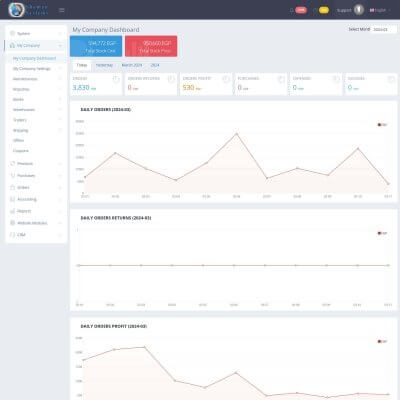400x400 pixels.
Task: Open the Banks sidebar link
Action: [18, 99]
